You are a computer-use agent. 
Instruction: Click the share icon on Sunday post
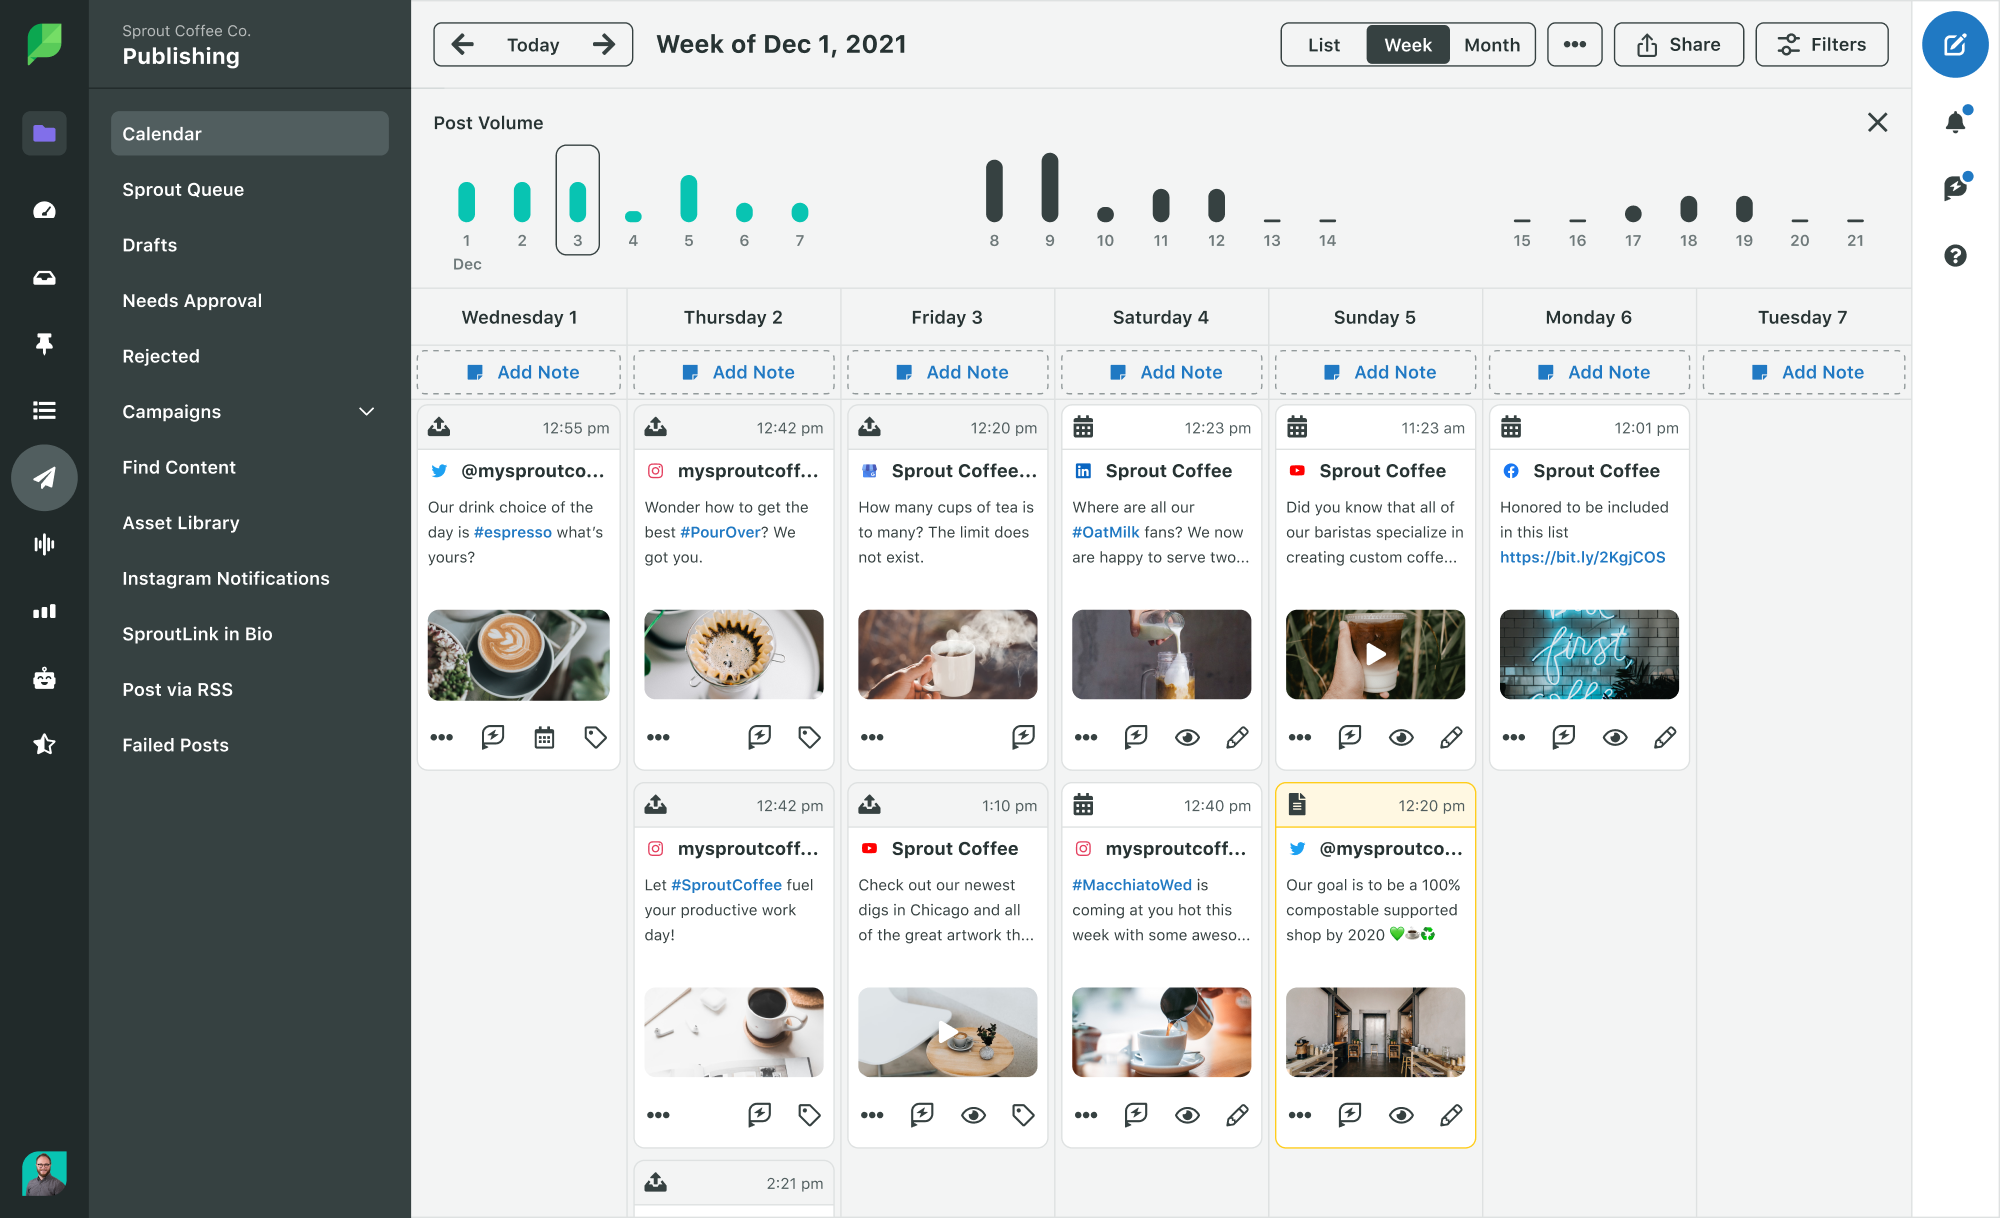pyautogui.click(x=1349, y=737)
